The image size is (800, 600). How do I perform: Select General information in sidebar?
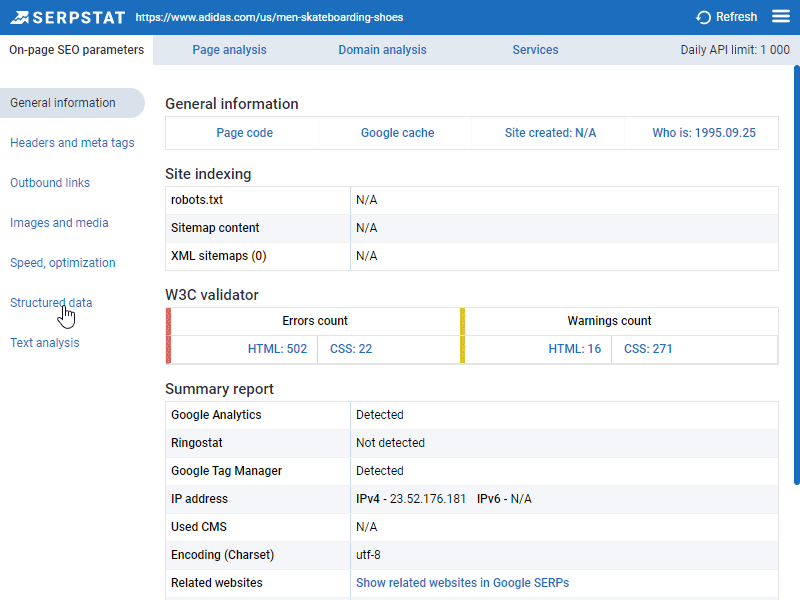tap(72, 103)
